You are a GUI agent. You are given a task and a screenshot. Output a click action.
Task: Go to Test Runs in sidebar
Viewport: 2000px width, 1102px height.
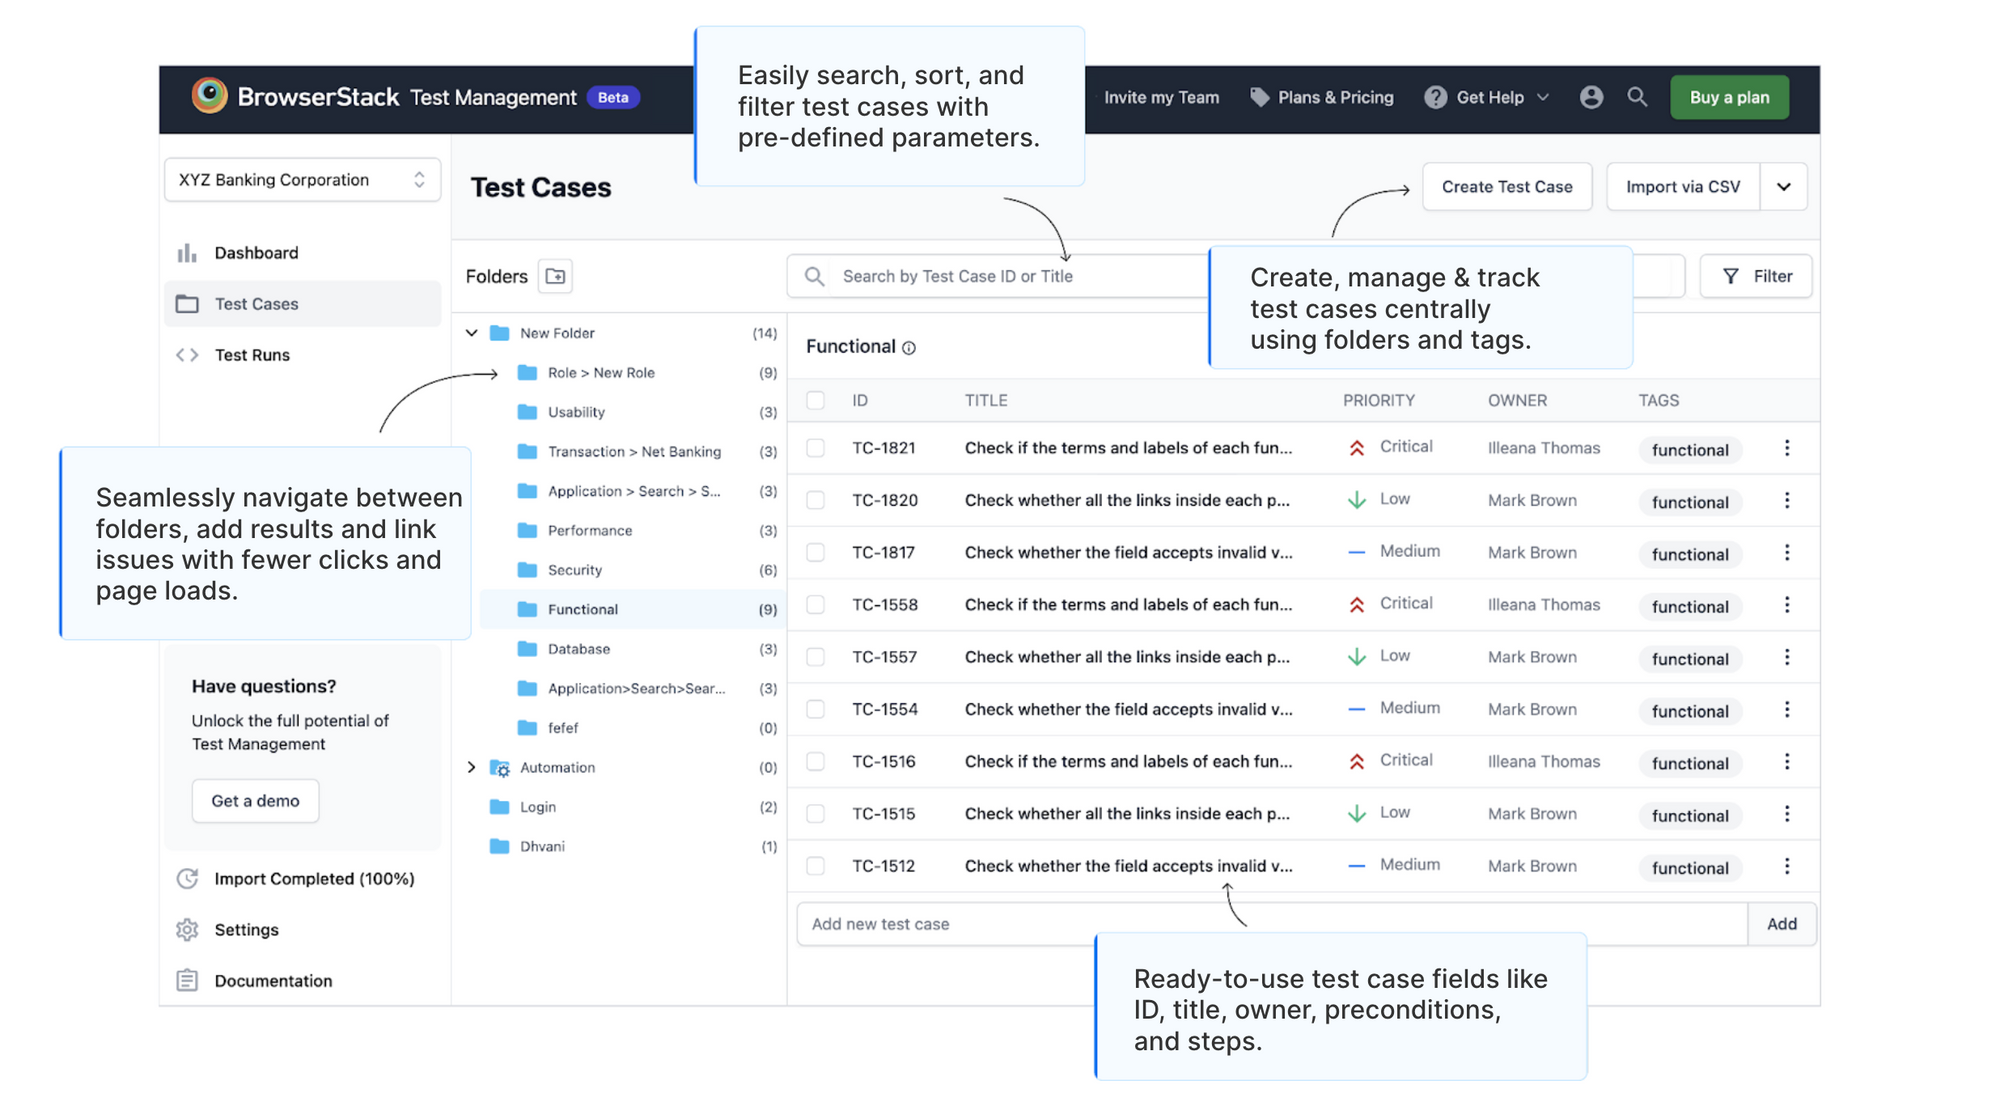coord(252,355)
